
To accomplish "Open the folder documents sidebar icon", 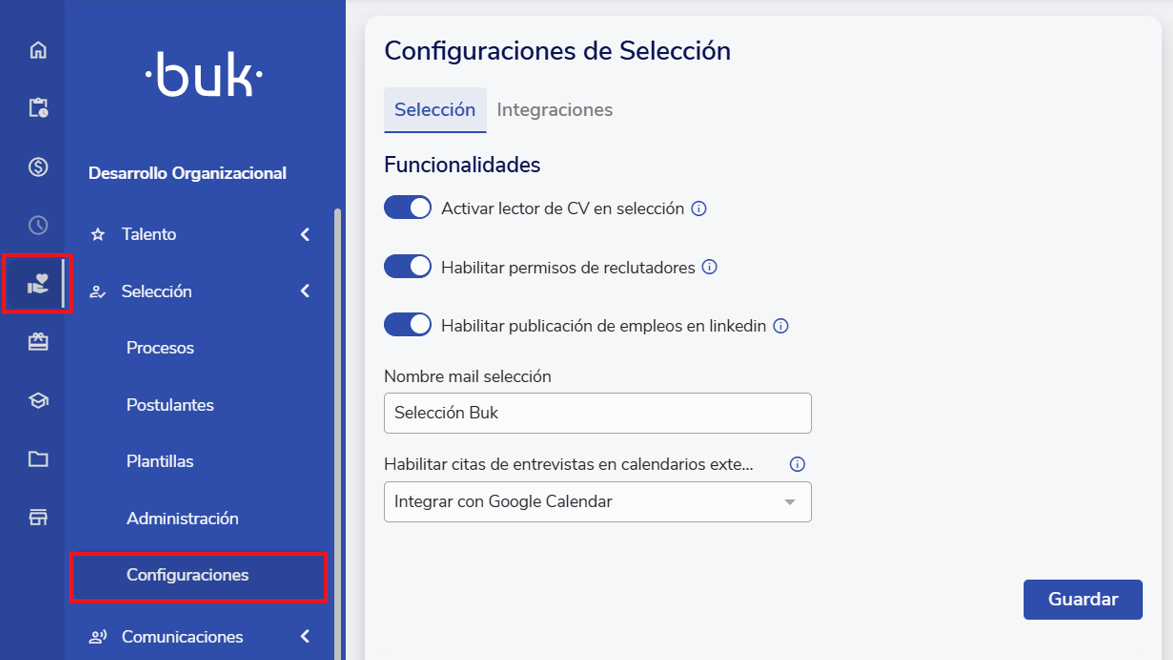I will point(38,459).
